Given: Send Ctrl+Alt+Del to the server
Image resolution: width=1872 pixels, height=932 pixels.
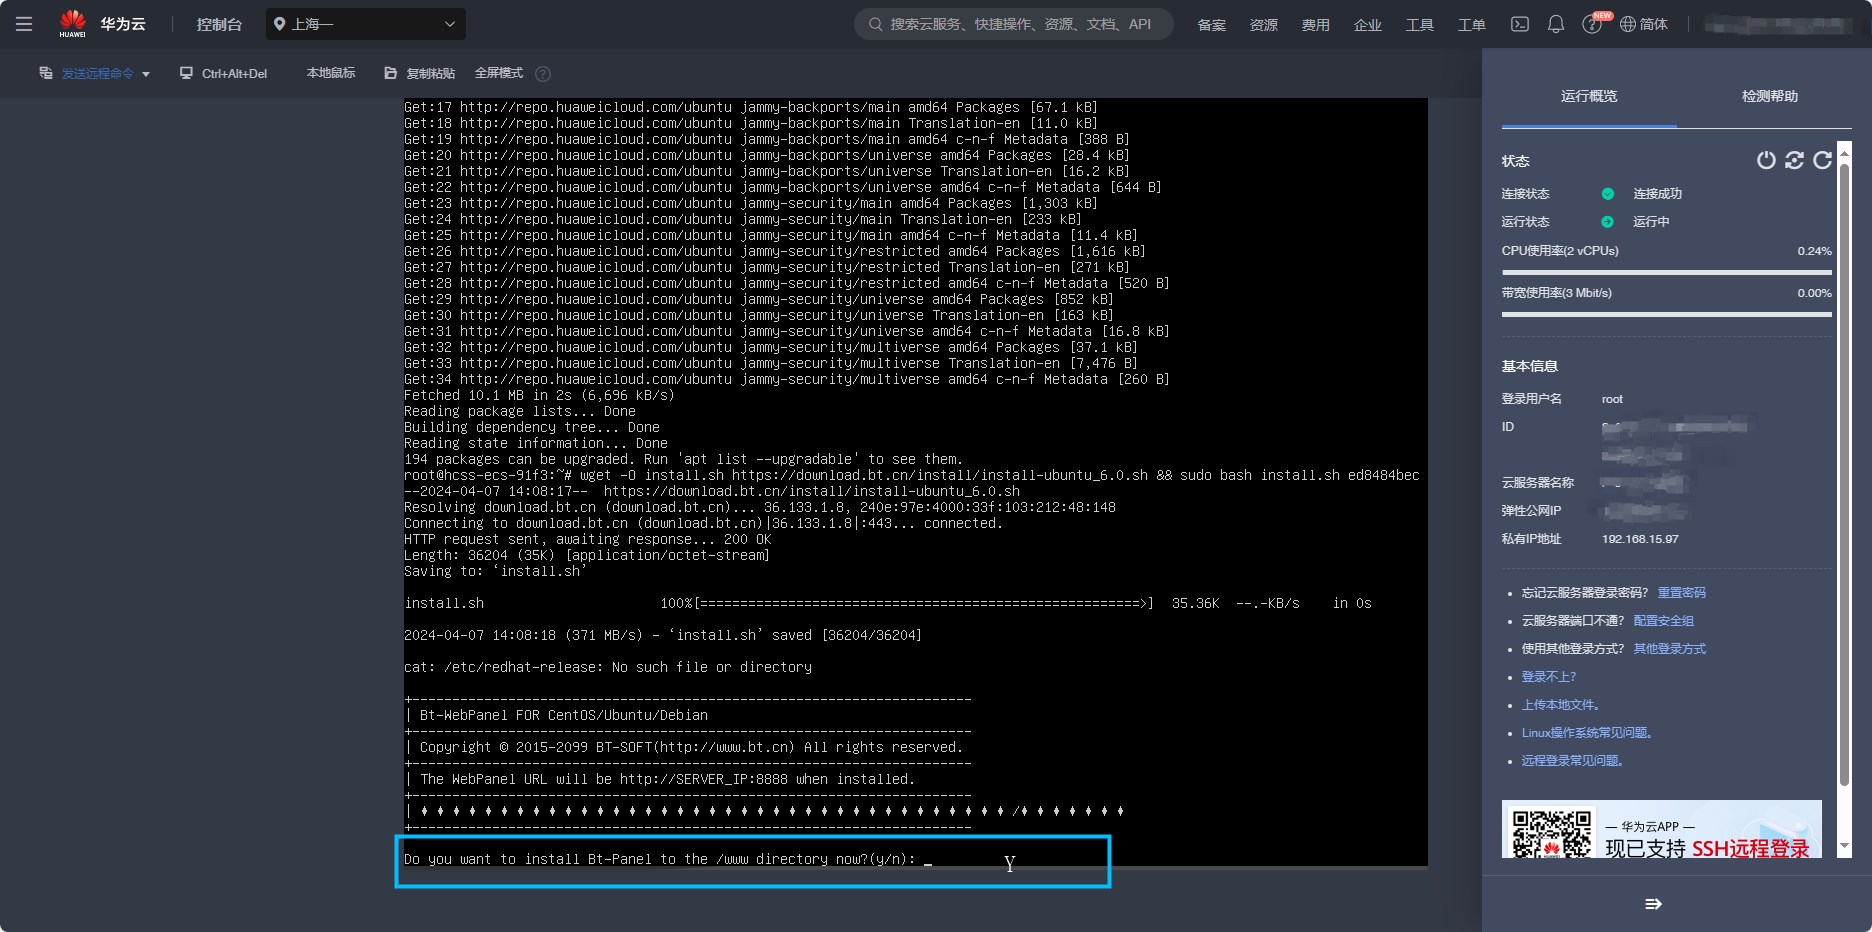Looking at the screenshot, I should tap(224, 73).
